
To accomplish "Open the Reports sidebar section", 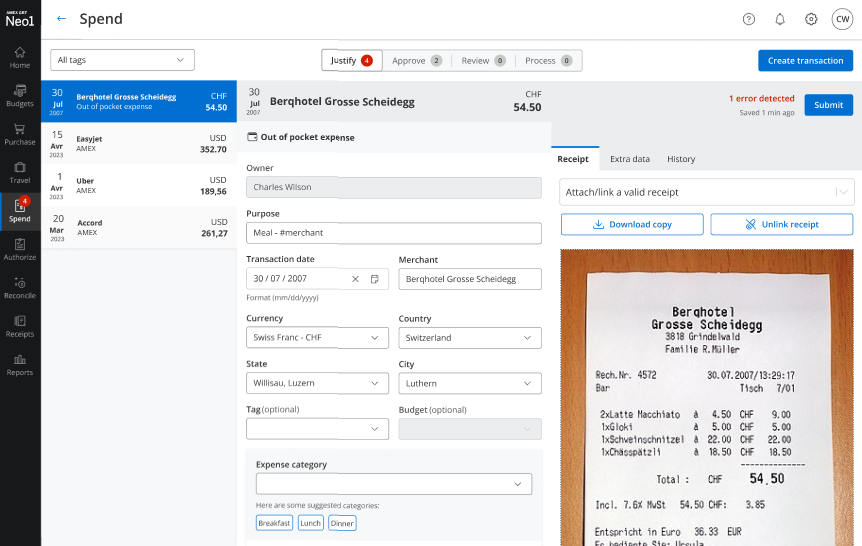I will [20, 365].
